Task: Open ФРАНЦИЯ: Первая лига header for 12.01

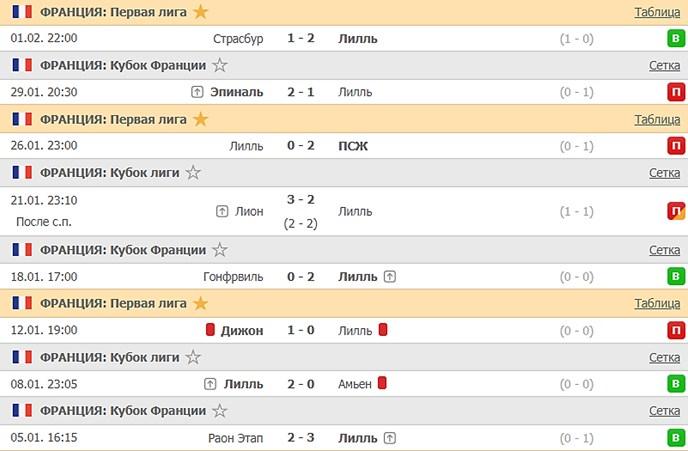Action: [x=113, y=303]
